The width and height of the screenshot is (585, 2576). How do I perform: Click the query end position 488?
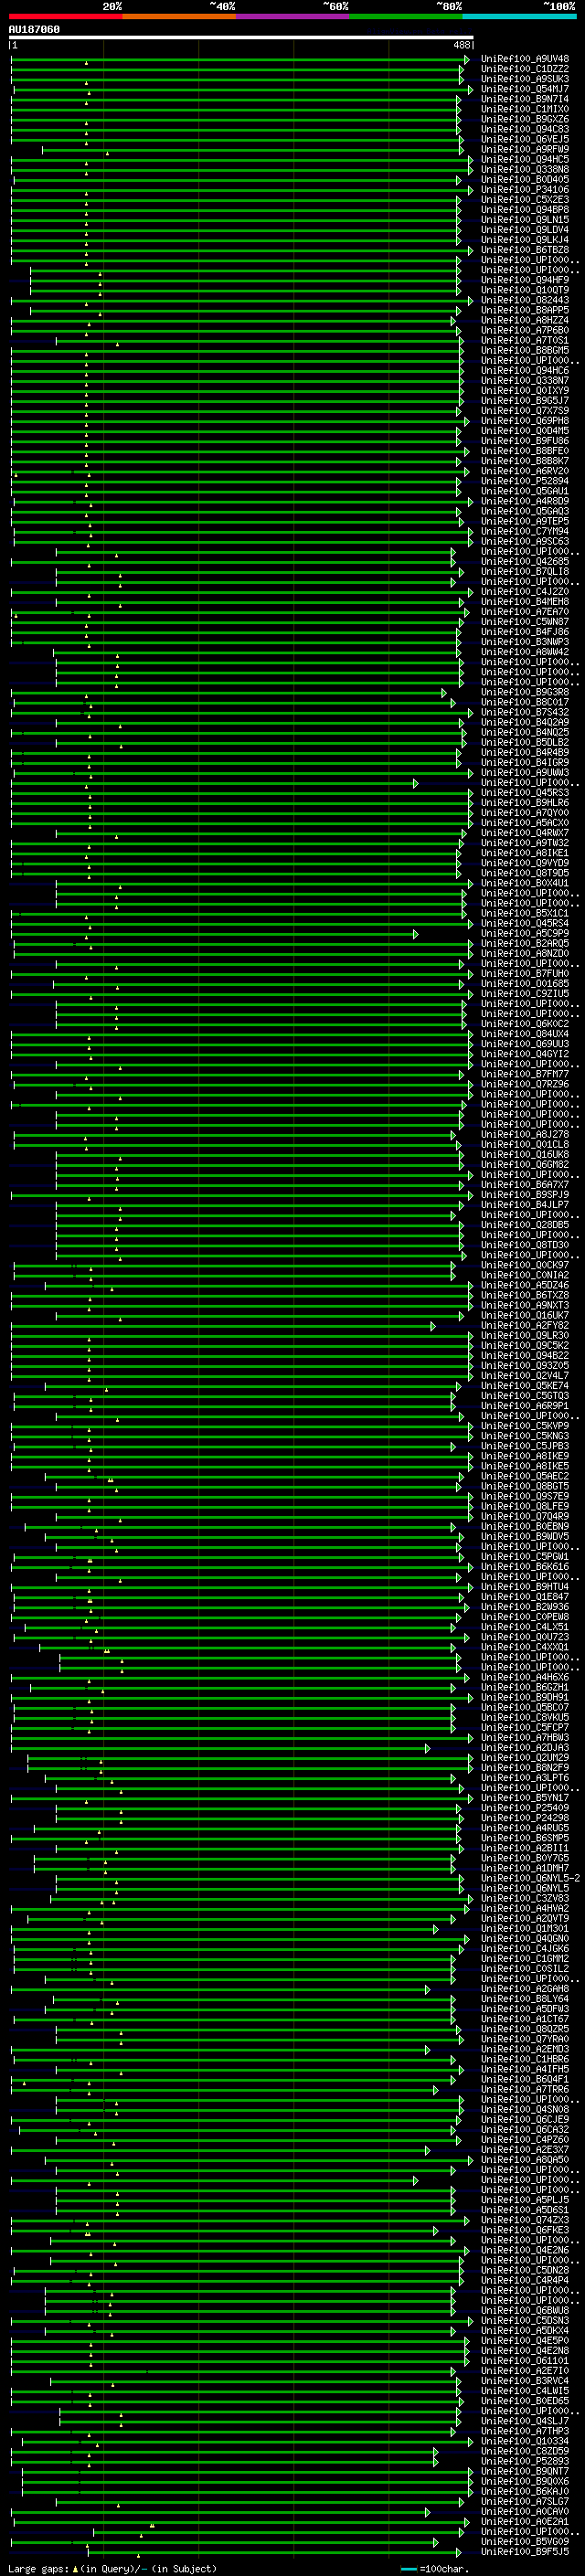(x=462, y=45)
